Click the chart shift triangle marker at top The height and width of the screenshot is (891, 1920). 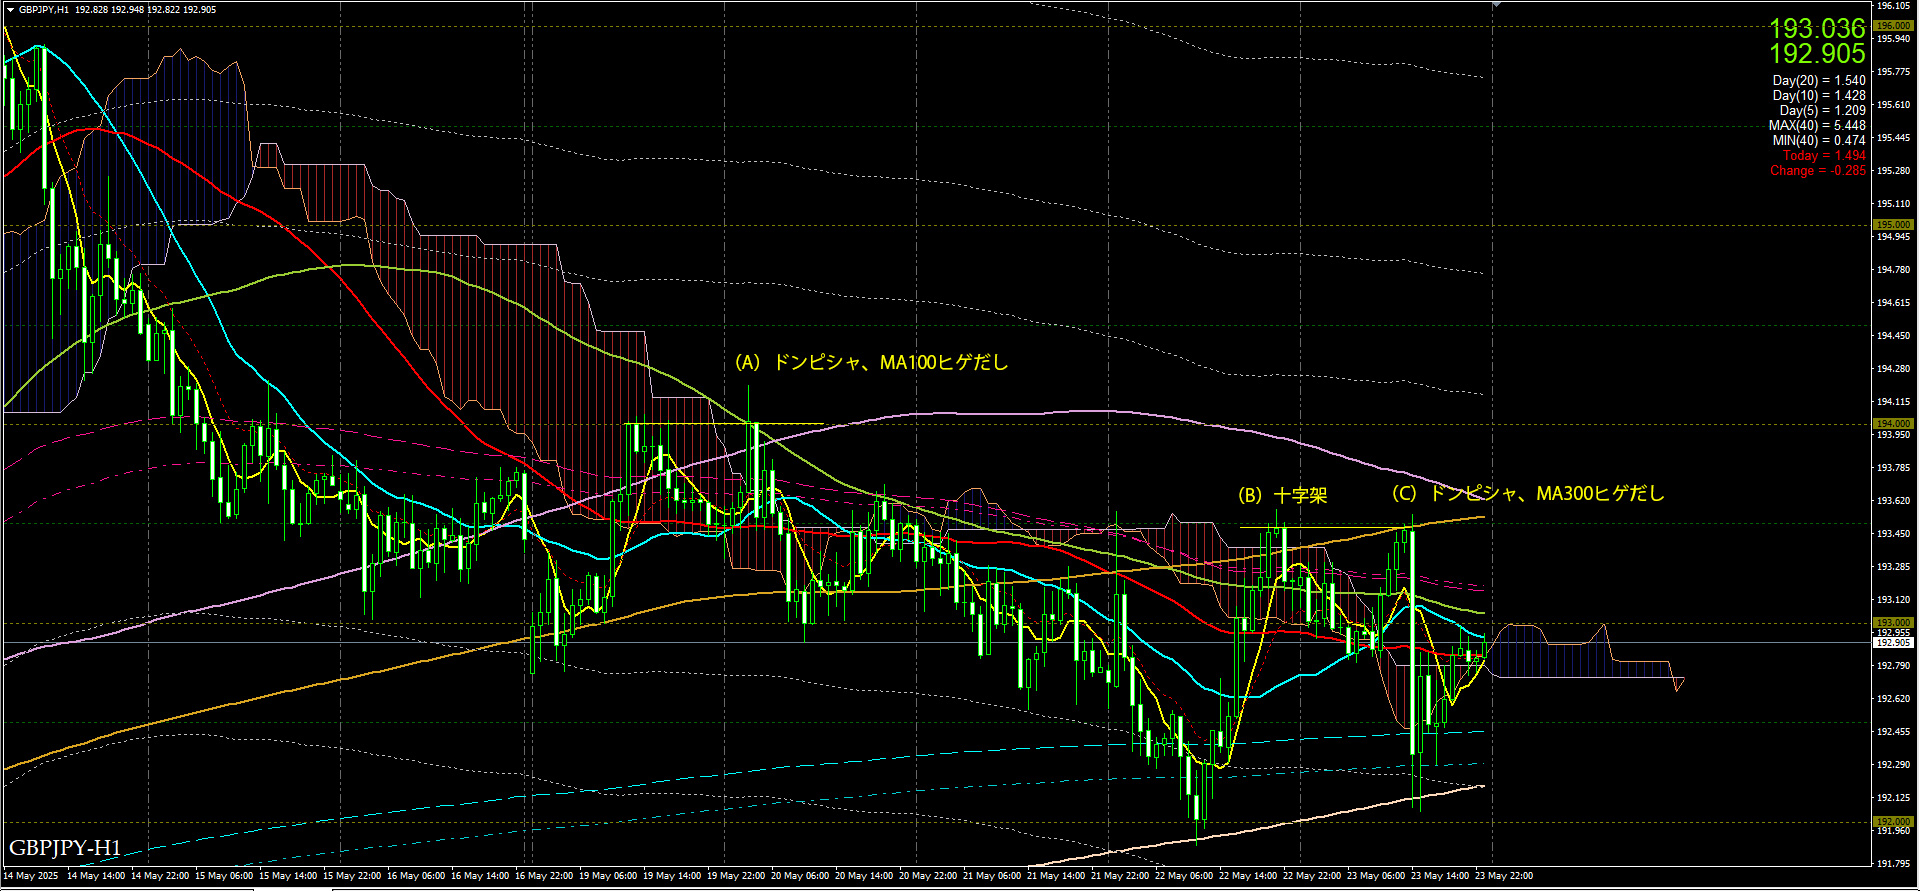click(1496, 5)
